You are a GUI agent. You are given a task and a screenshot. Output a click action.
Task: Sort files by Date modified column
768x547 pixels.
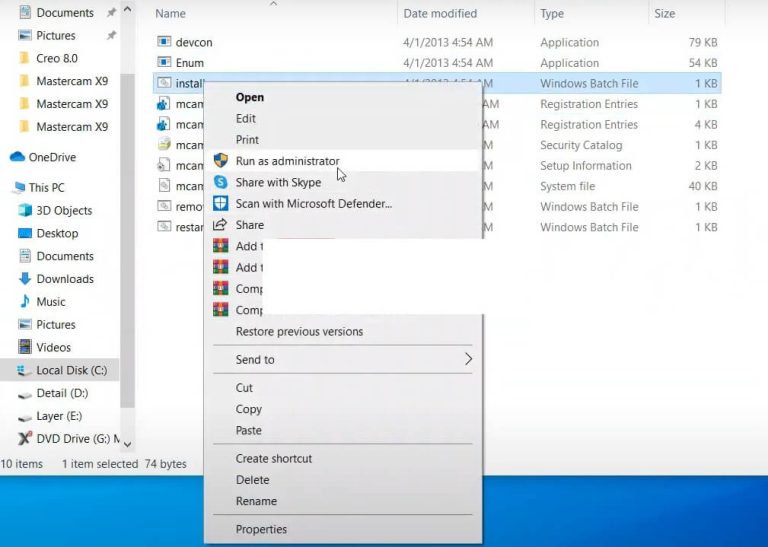point(441,14)
